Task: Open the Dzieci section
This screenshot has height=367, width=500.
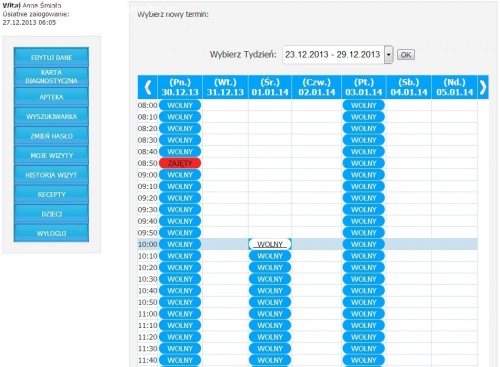Action: (x=51, y=214)
